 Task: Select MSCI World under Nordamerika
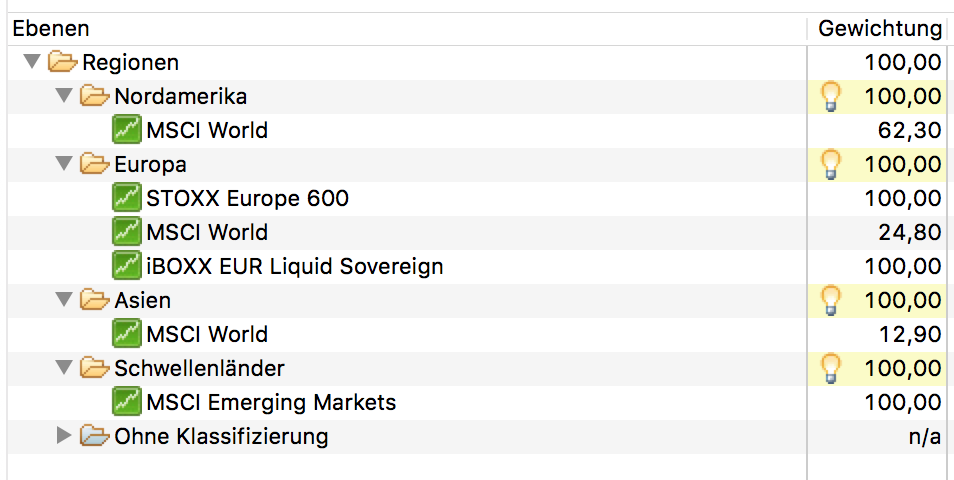[206, 130]
